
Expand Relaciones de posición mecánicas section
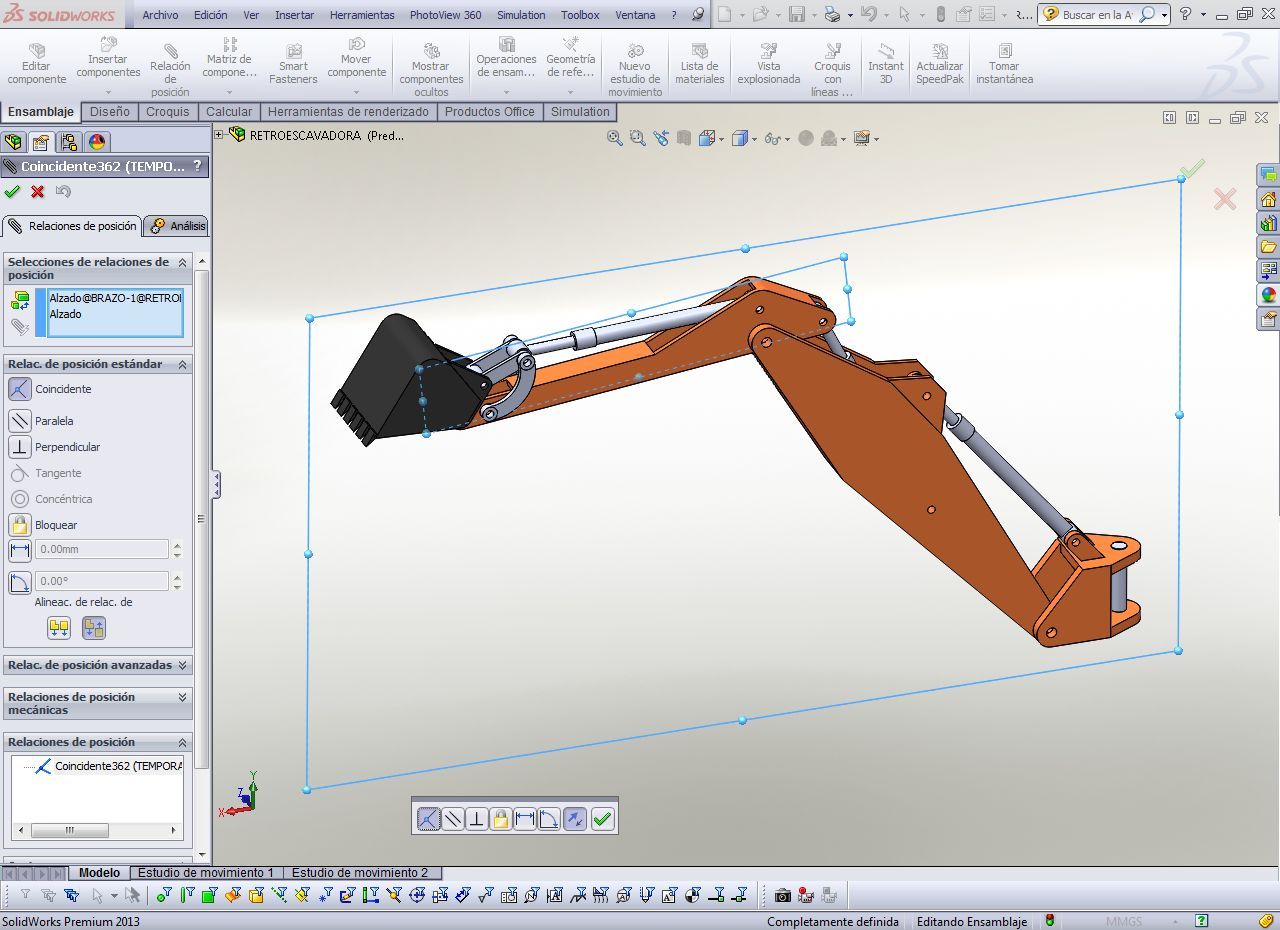click(x=182, y=697)
